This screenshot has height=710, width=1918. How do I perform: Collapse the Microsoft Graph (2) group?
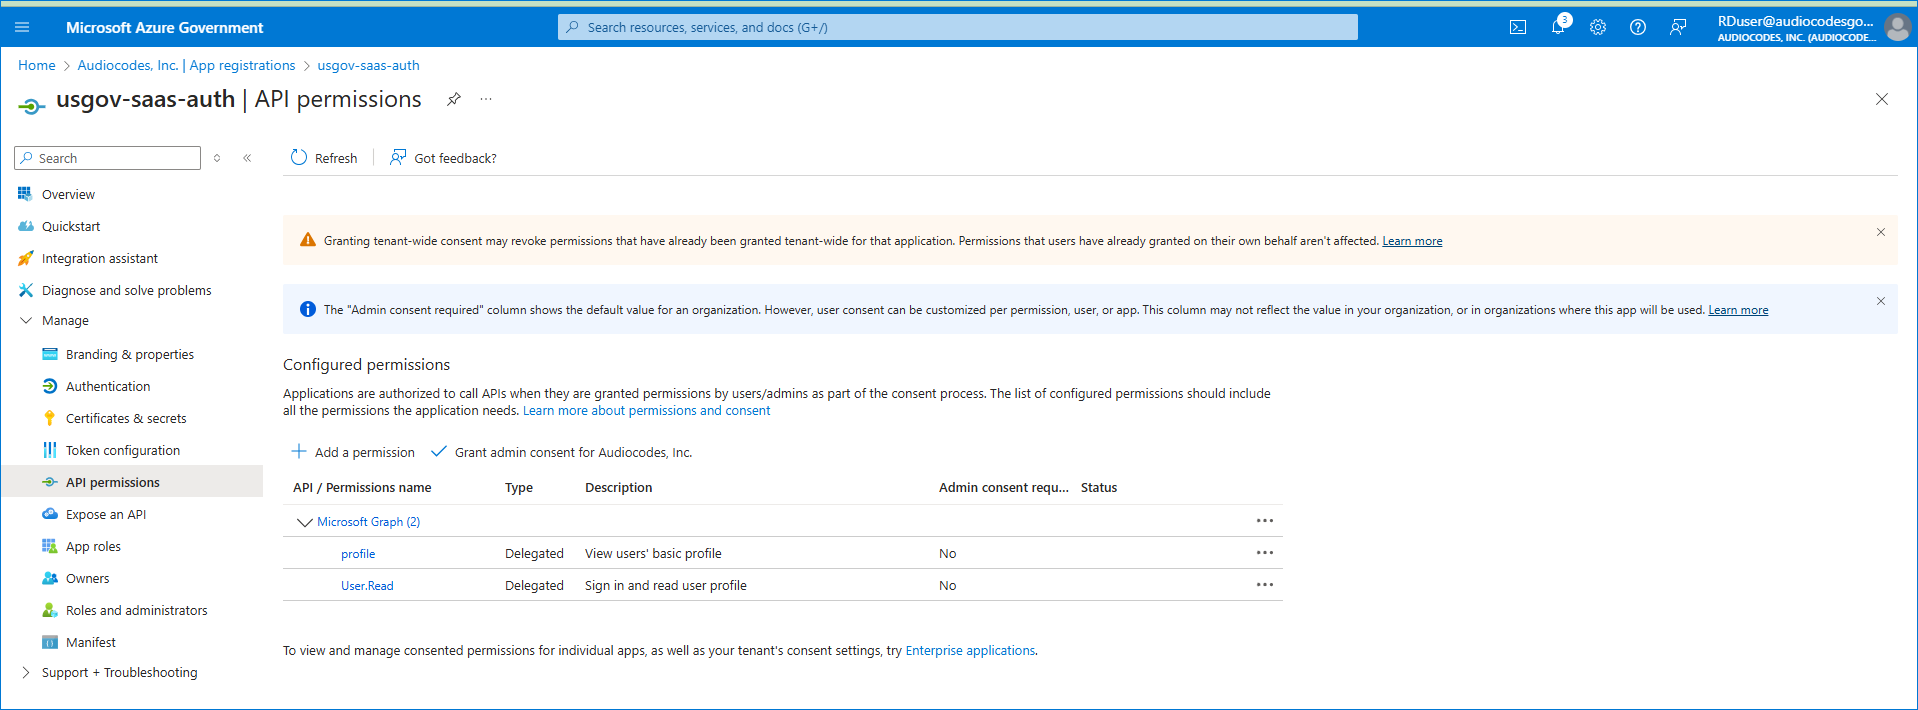[304, 522]
